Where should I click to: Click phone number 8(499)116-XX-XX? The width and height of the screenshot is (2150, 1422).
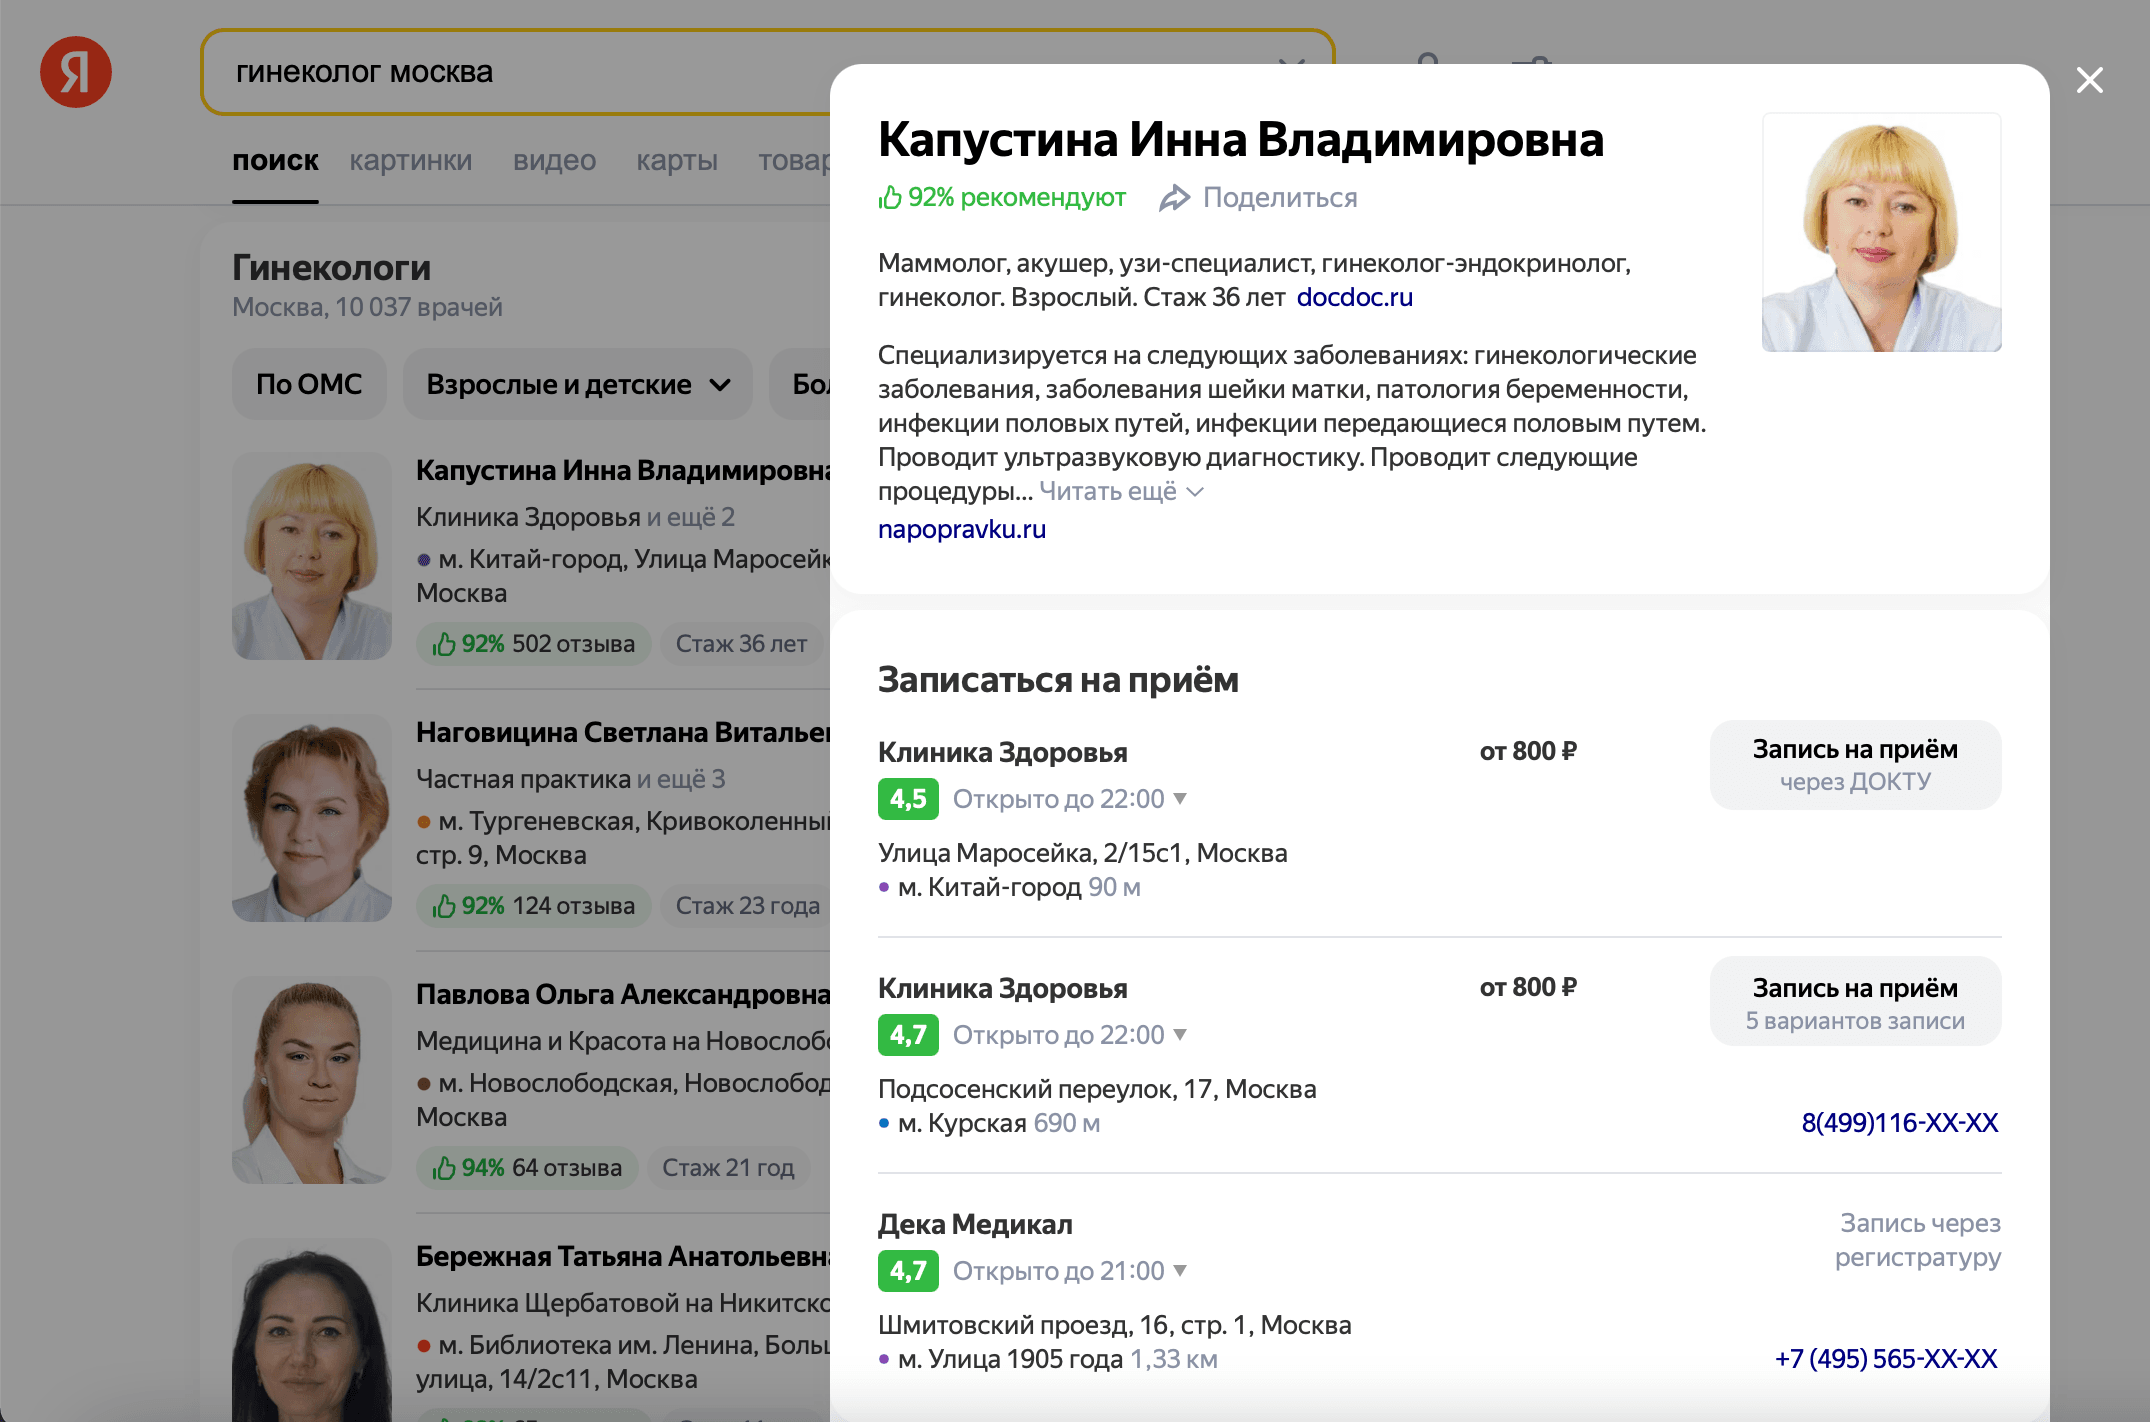(1900, 1123)
